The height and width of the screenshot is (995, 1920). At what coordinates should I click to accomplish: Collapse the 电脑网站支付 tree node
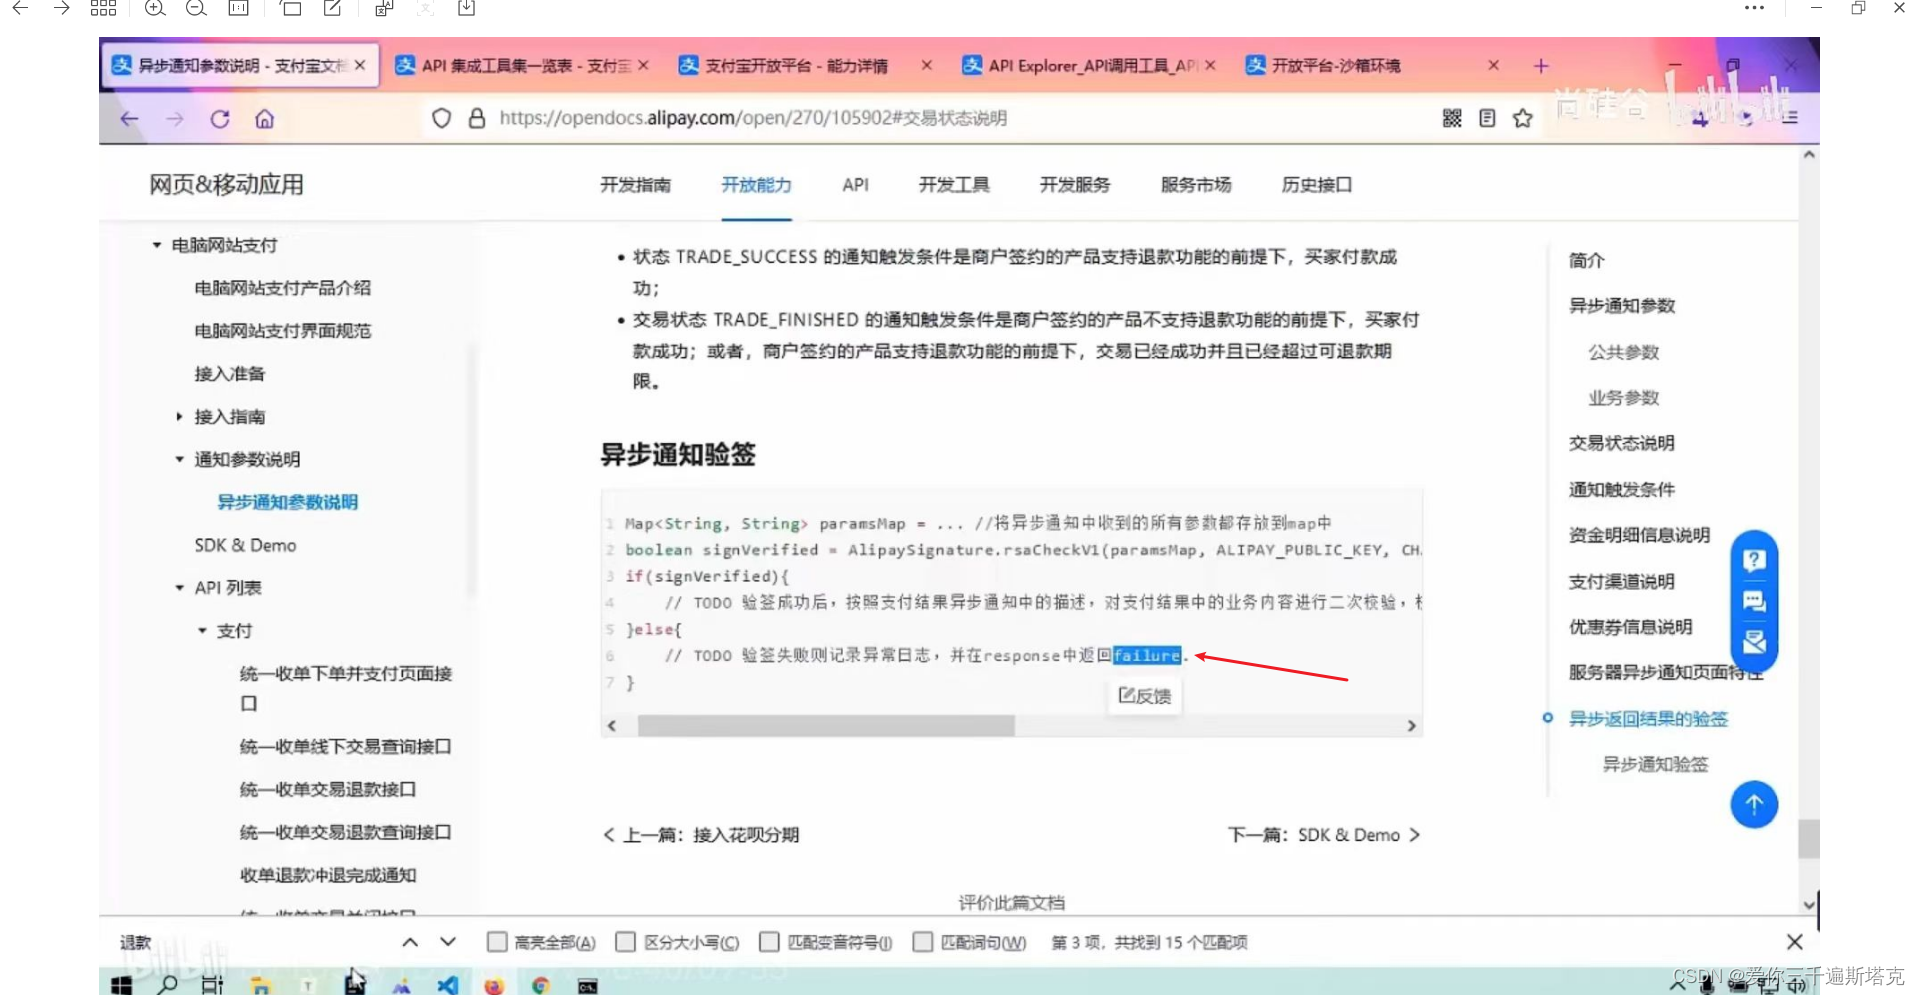point(157,245)
